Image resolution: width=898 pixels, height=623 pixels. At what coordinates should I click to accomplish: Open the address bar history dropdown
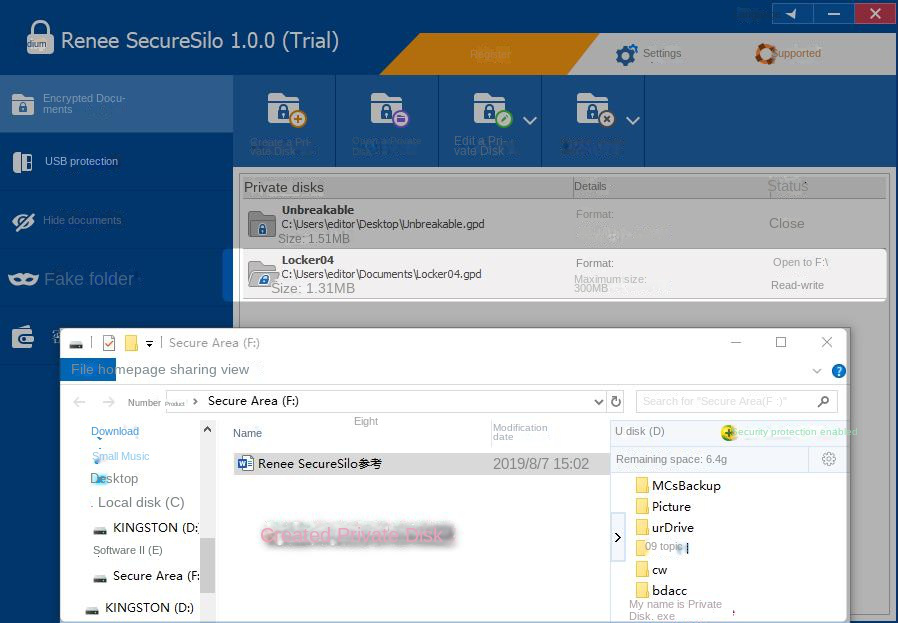click(x=599, y=402)
